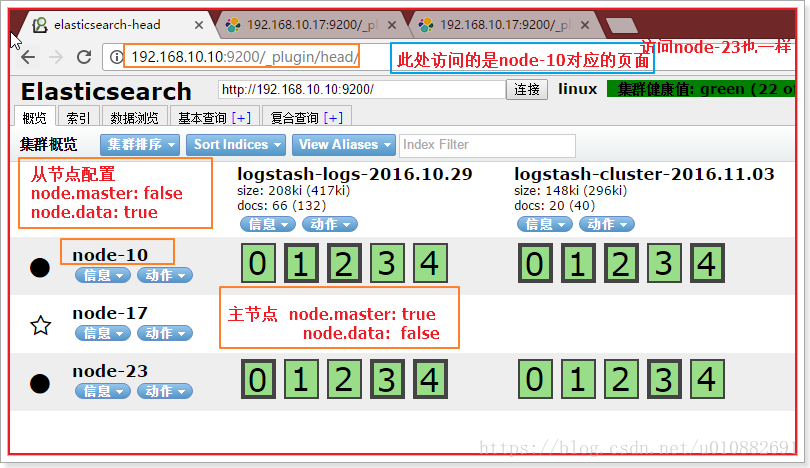The width and height of the screenshot is (810, 468).
Task: Close the elasticsearch-head tab
Action: click(199, 25)
